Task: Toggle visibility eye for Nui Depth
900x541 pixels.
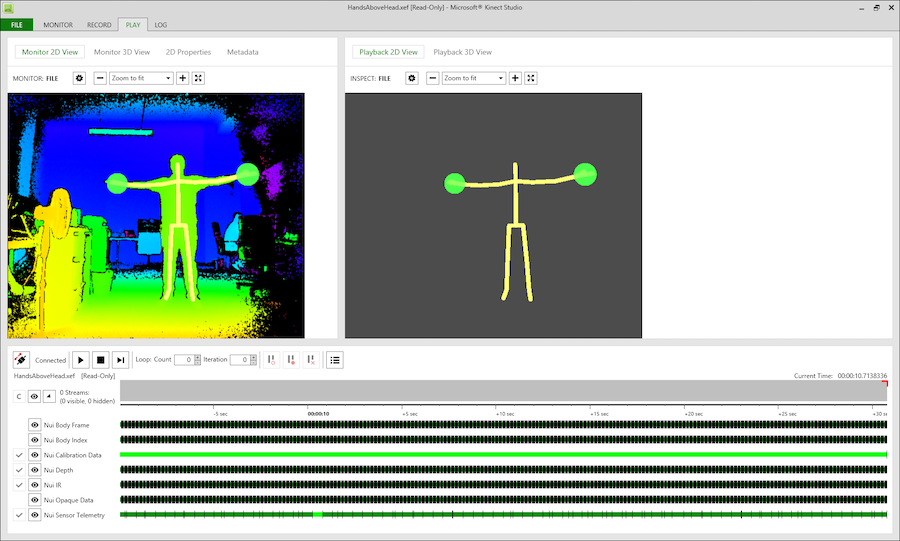Action: [35, 470]
